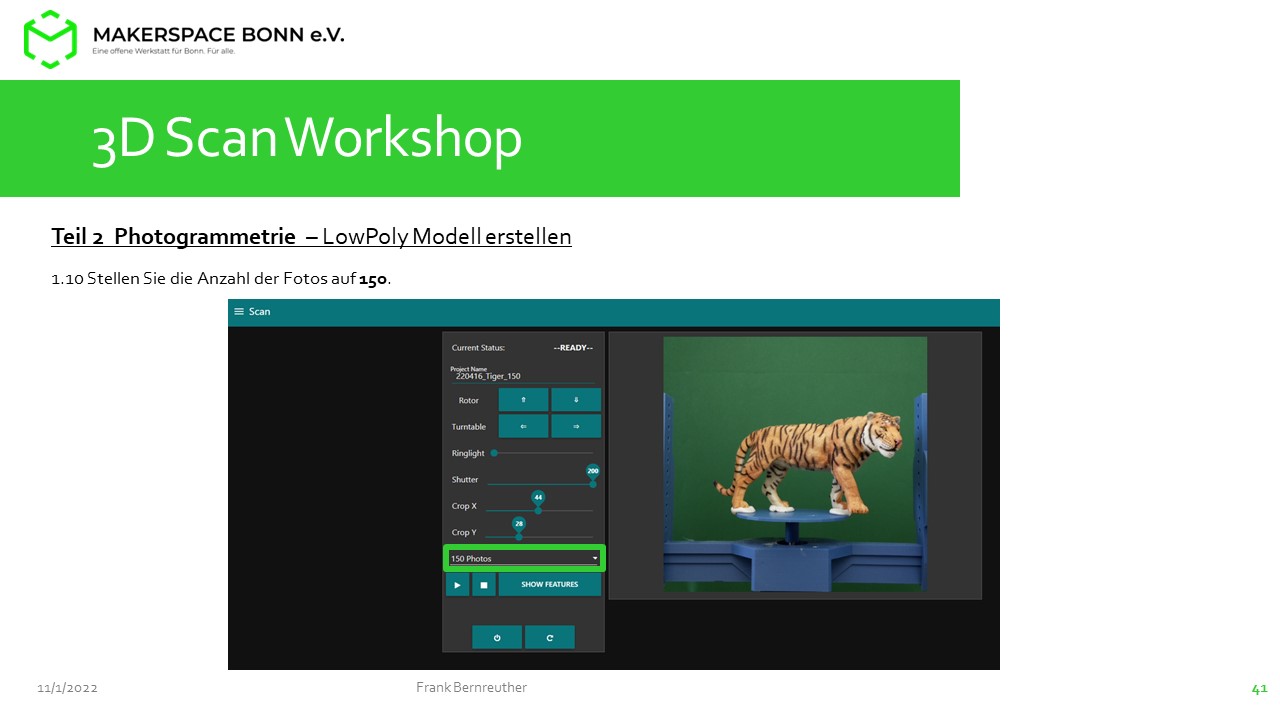Move the rotor up with arrow button
Image resolution: width=1280 pixels, height=720 pixels.
point(524,399)
